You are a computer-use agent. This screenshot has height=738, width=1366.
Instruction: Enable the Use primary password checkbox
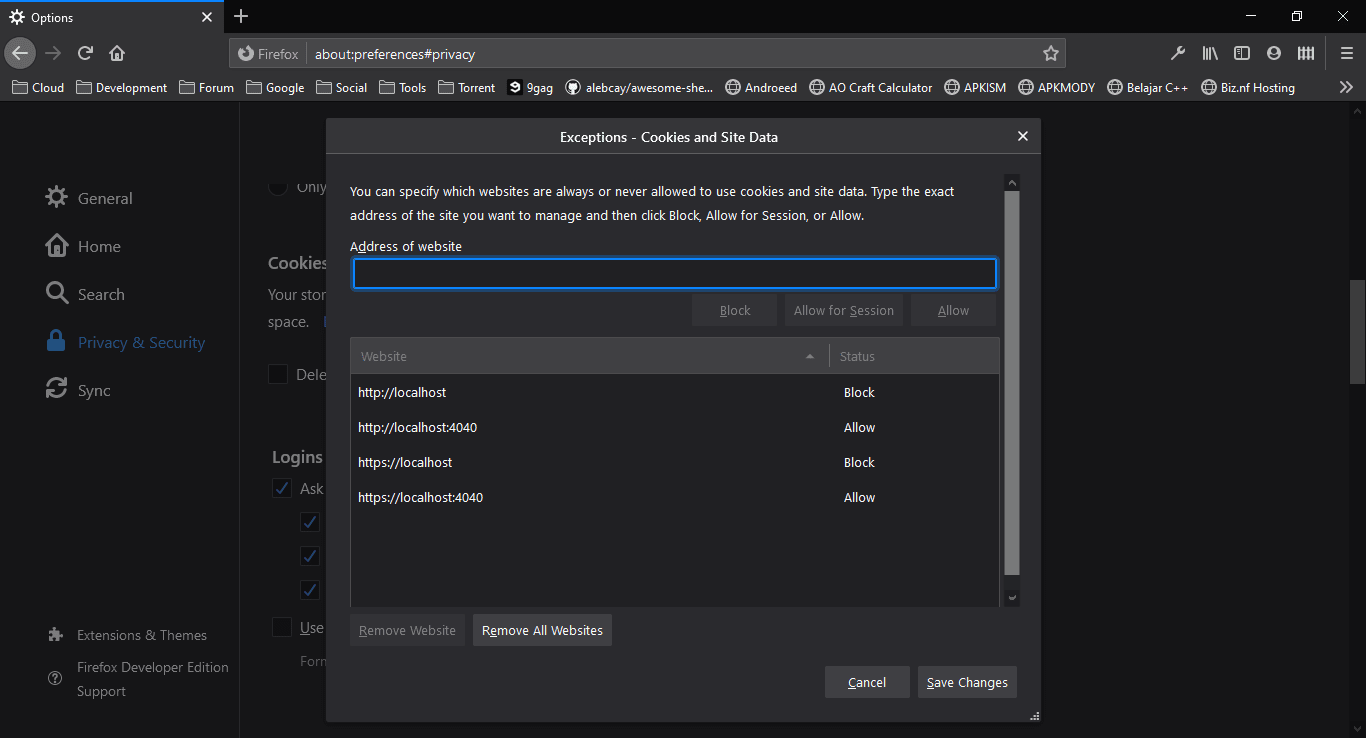tap(281, 627)
